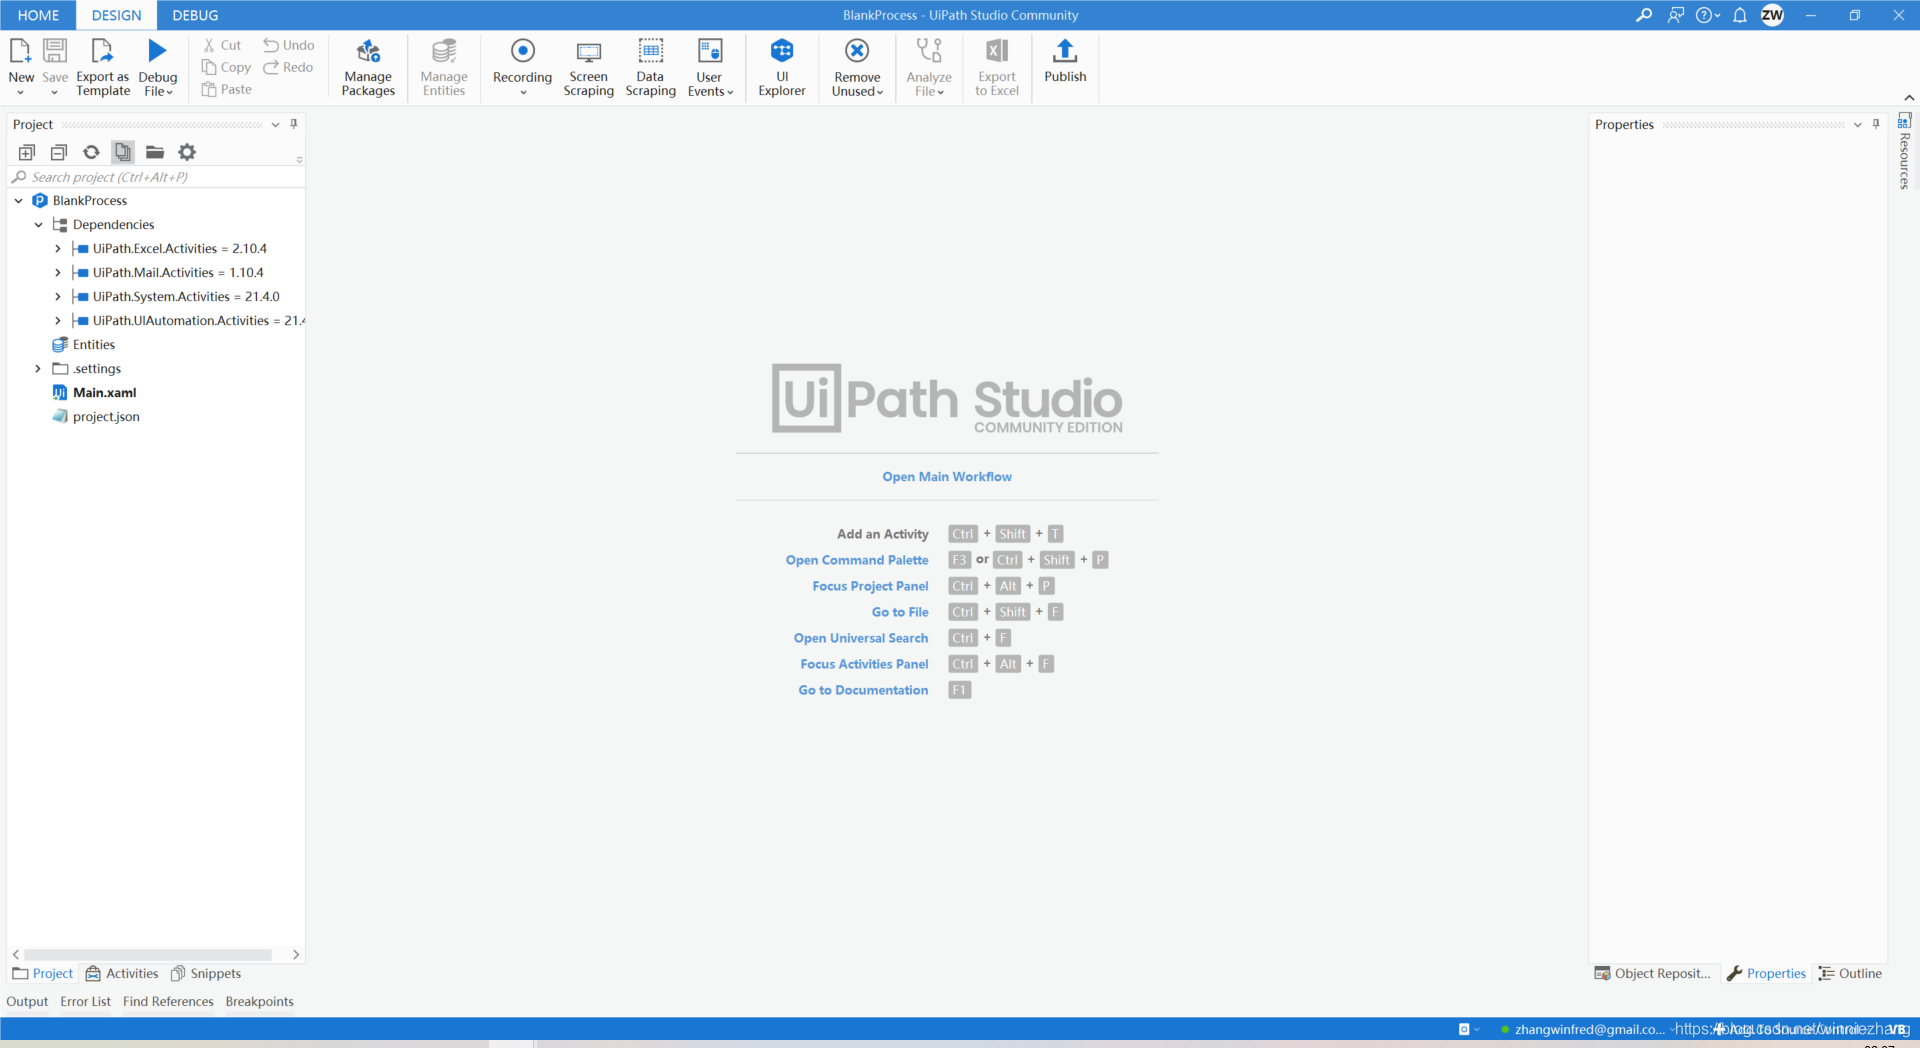Open Manage Packages

(368, 67)
